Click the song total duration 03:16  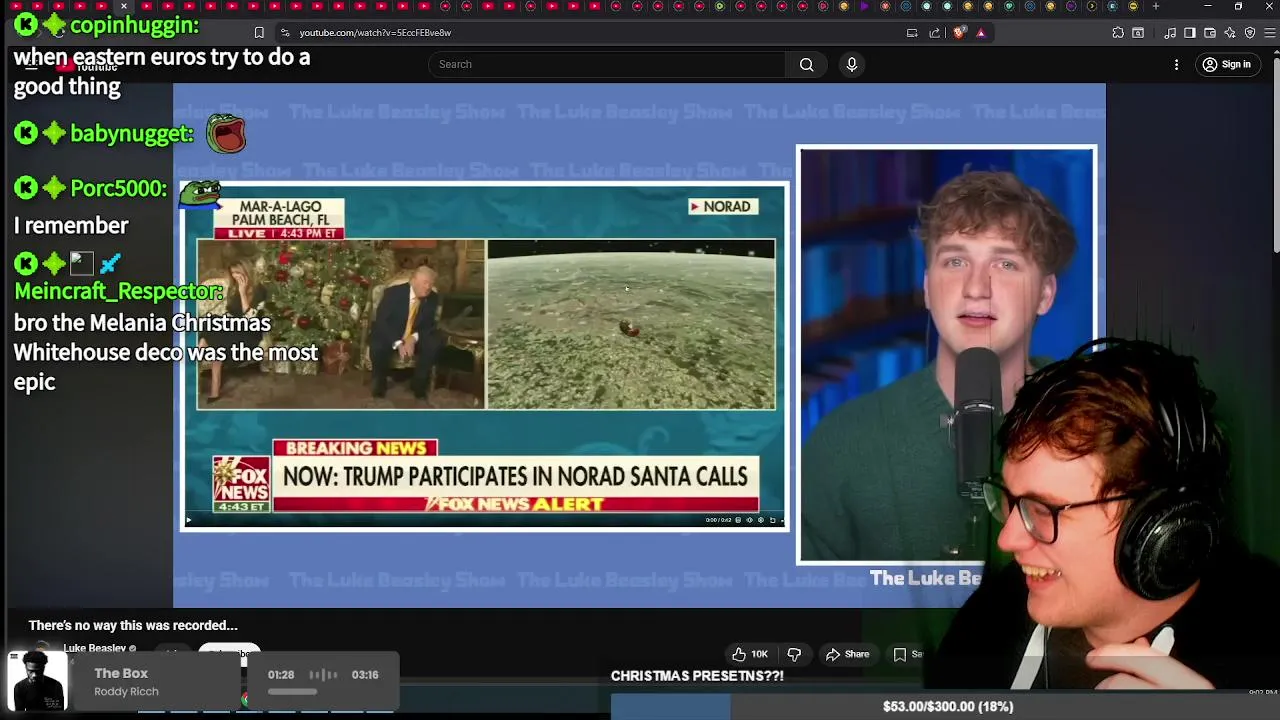pyautogui.click(x=365, y=675)
